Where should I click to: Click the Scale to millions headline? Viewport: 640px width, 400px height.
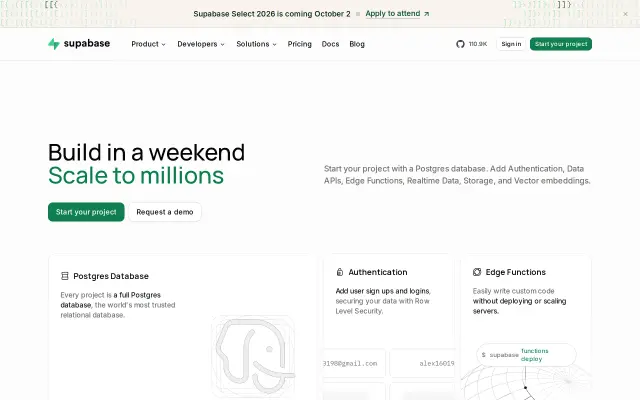click(136, 176)
